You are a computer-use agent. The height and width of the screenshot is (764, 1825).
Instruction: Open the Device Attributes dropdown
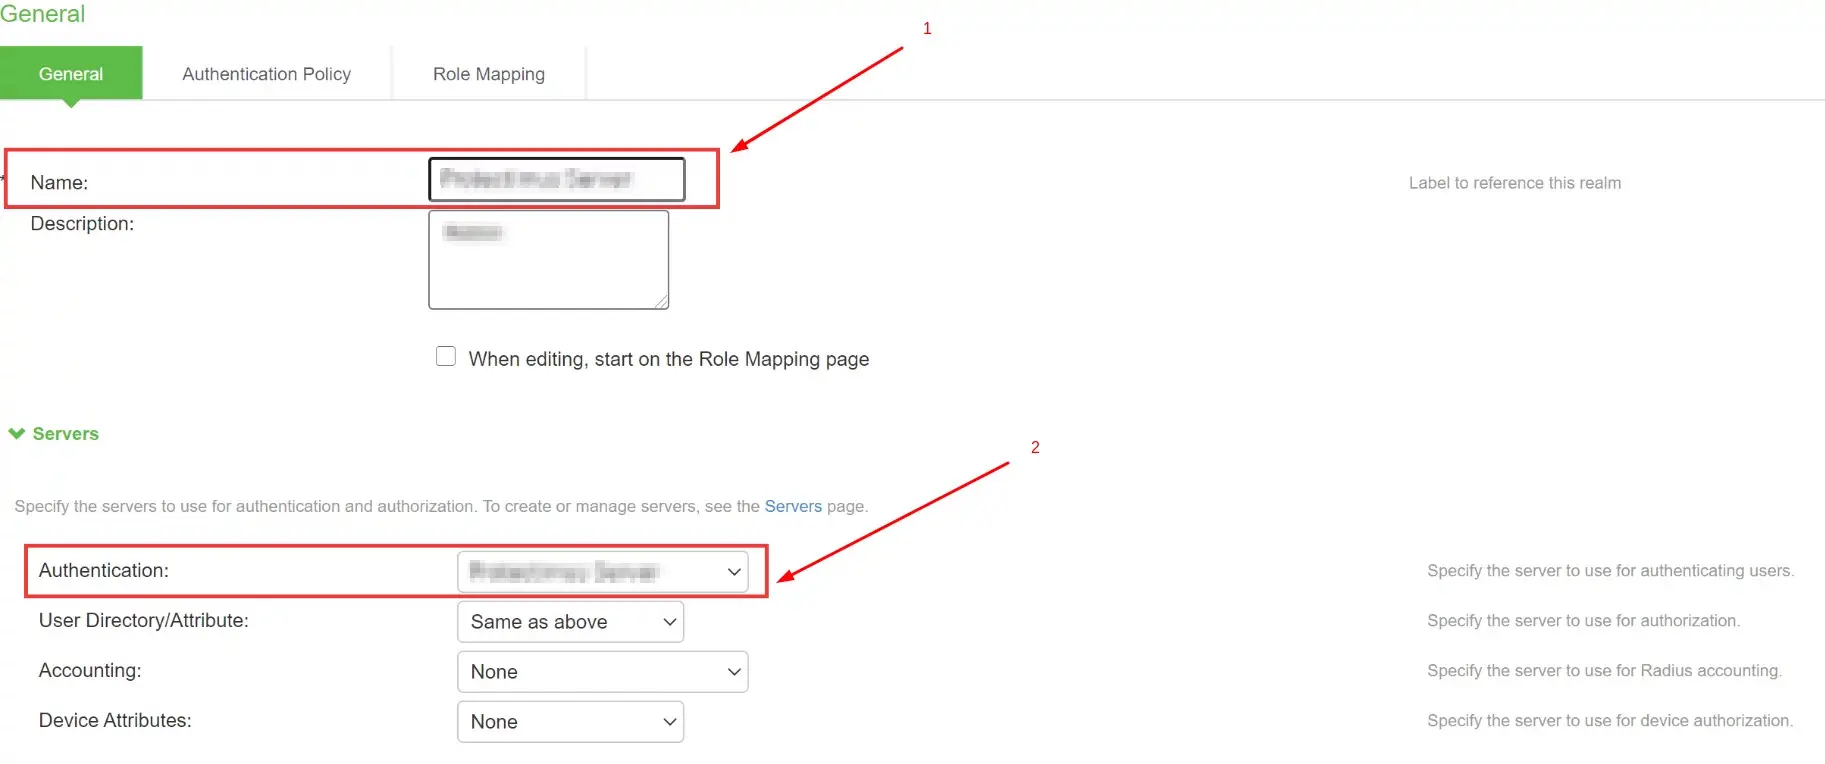[x=570, y=721]
